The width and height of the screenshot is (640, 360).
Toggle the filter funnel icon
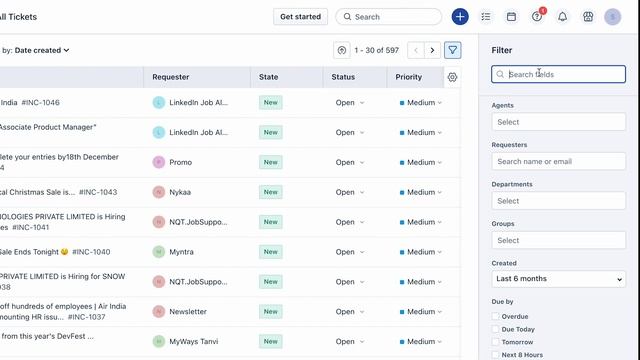click(453, 50)
